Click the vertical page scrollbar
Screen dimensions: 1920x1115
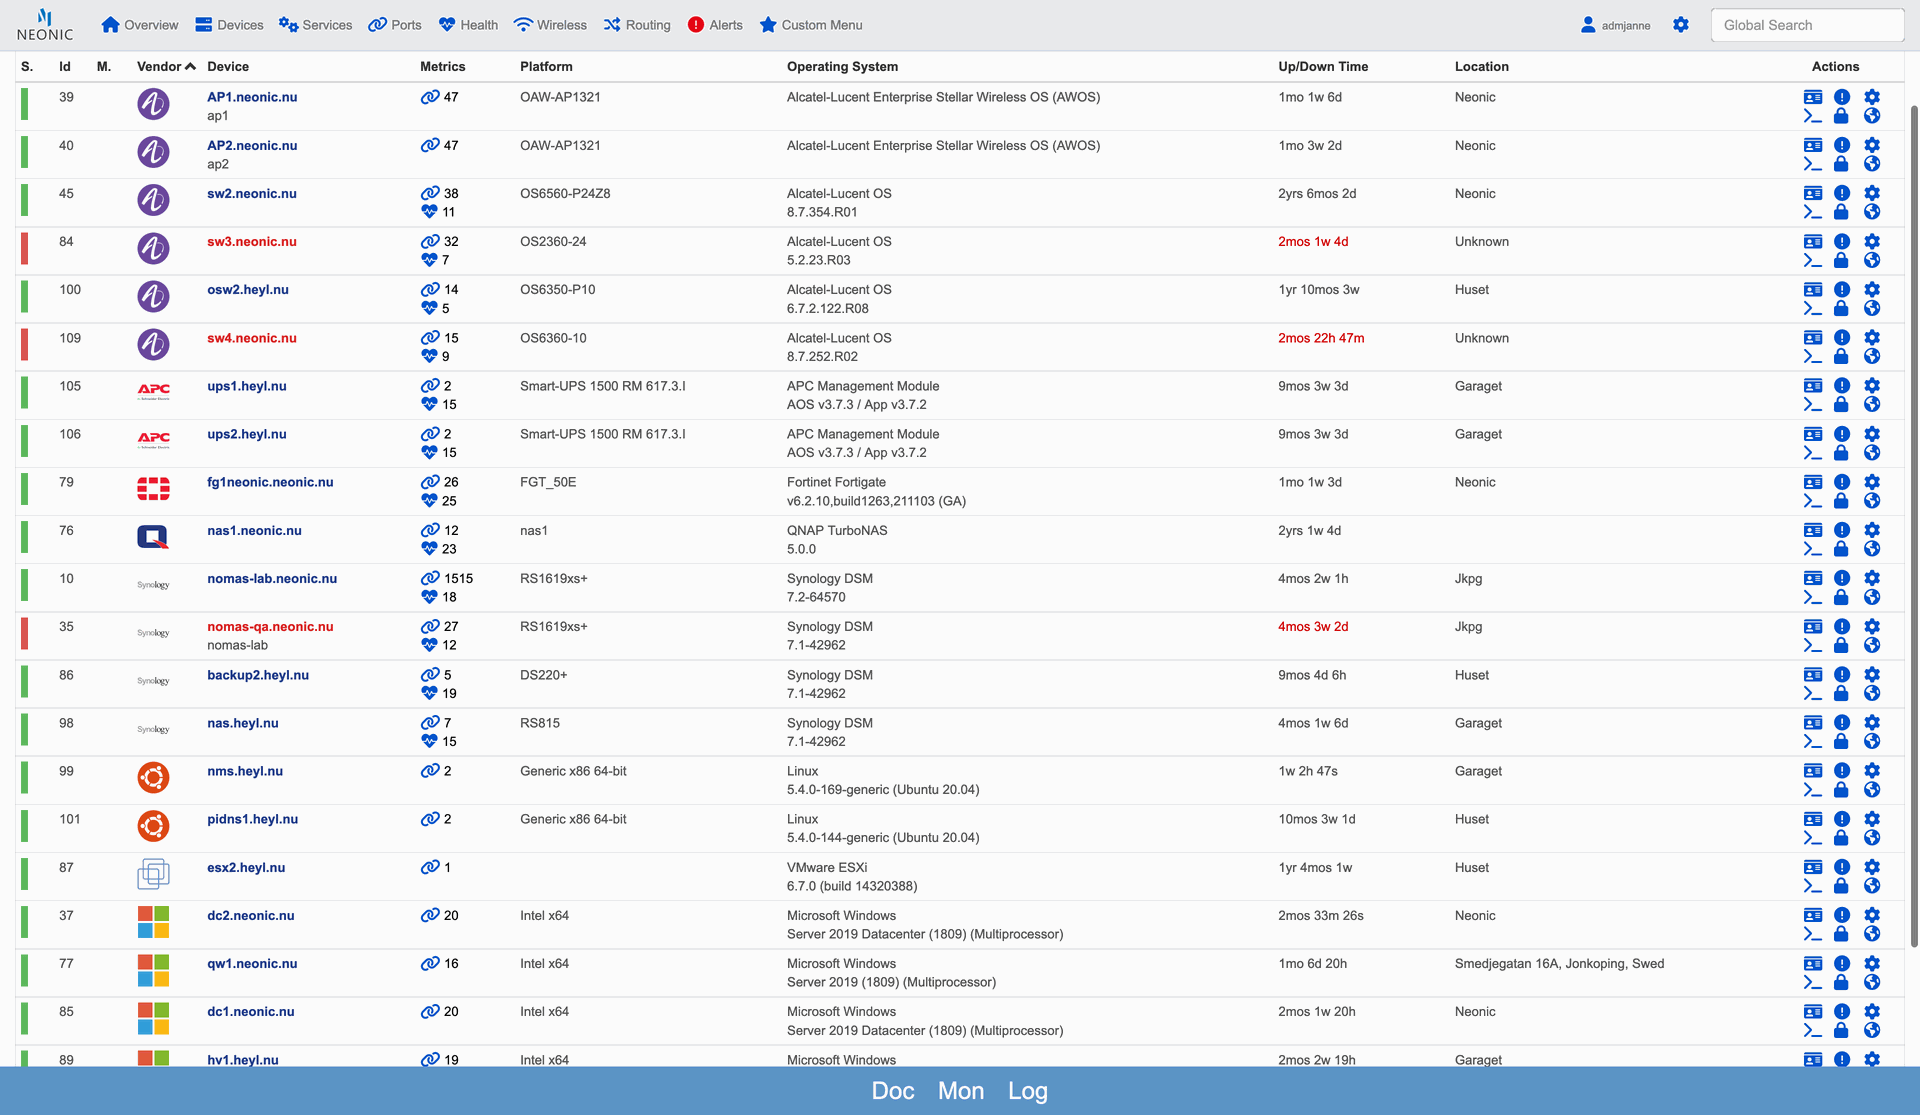pos(1914,525)
